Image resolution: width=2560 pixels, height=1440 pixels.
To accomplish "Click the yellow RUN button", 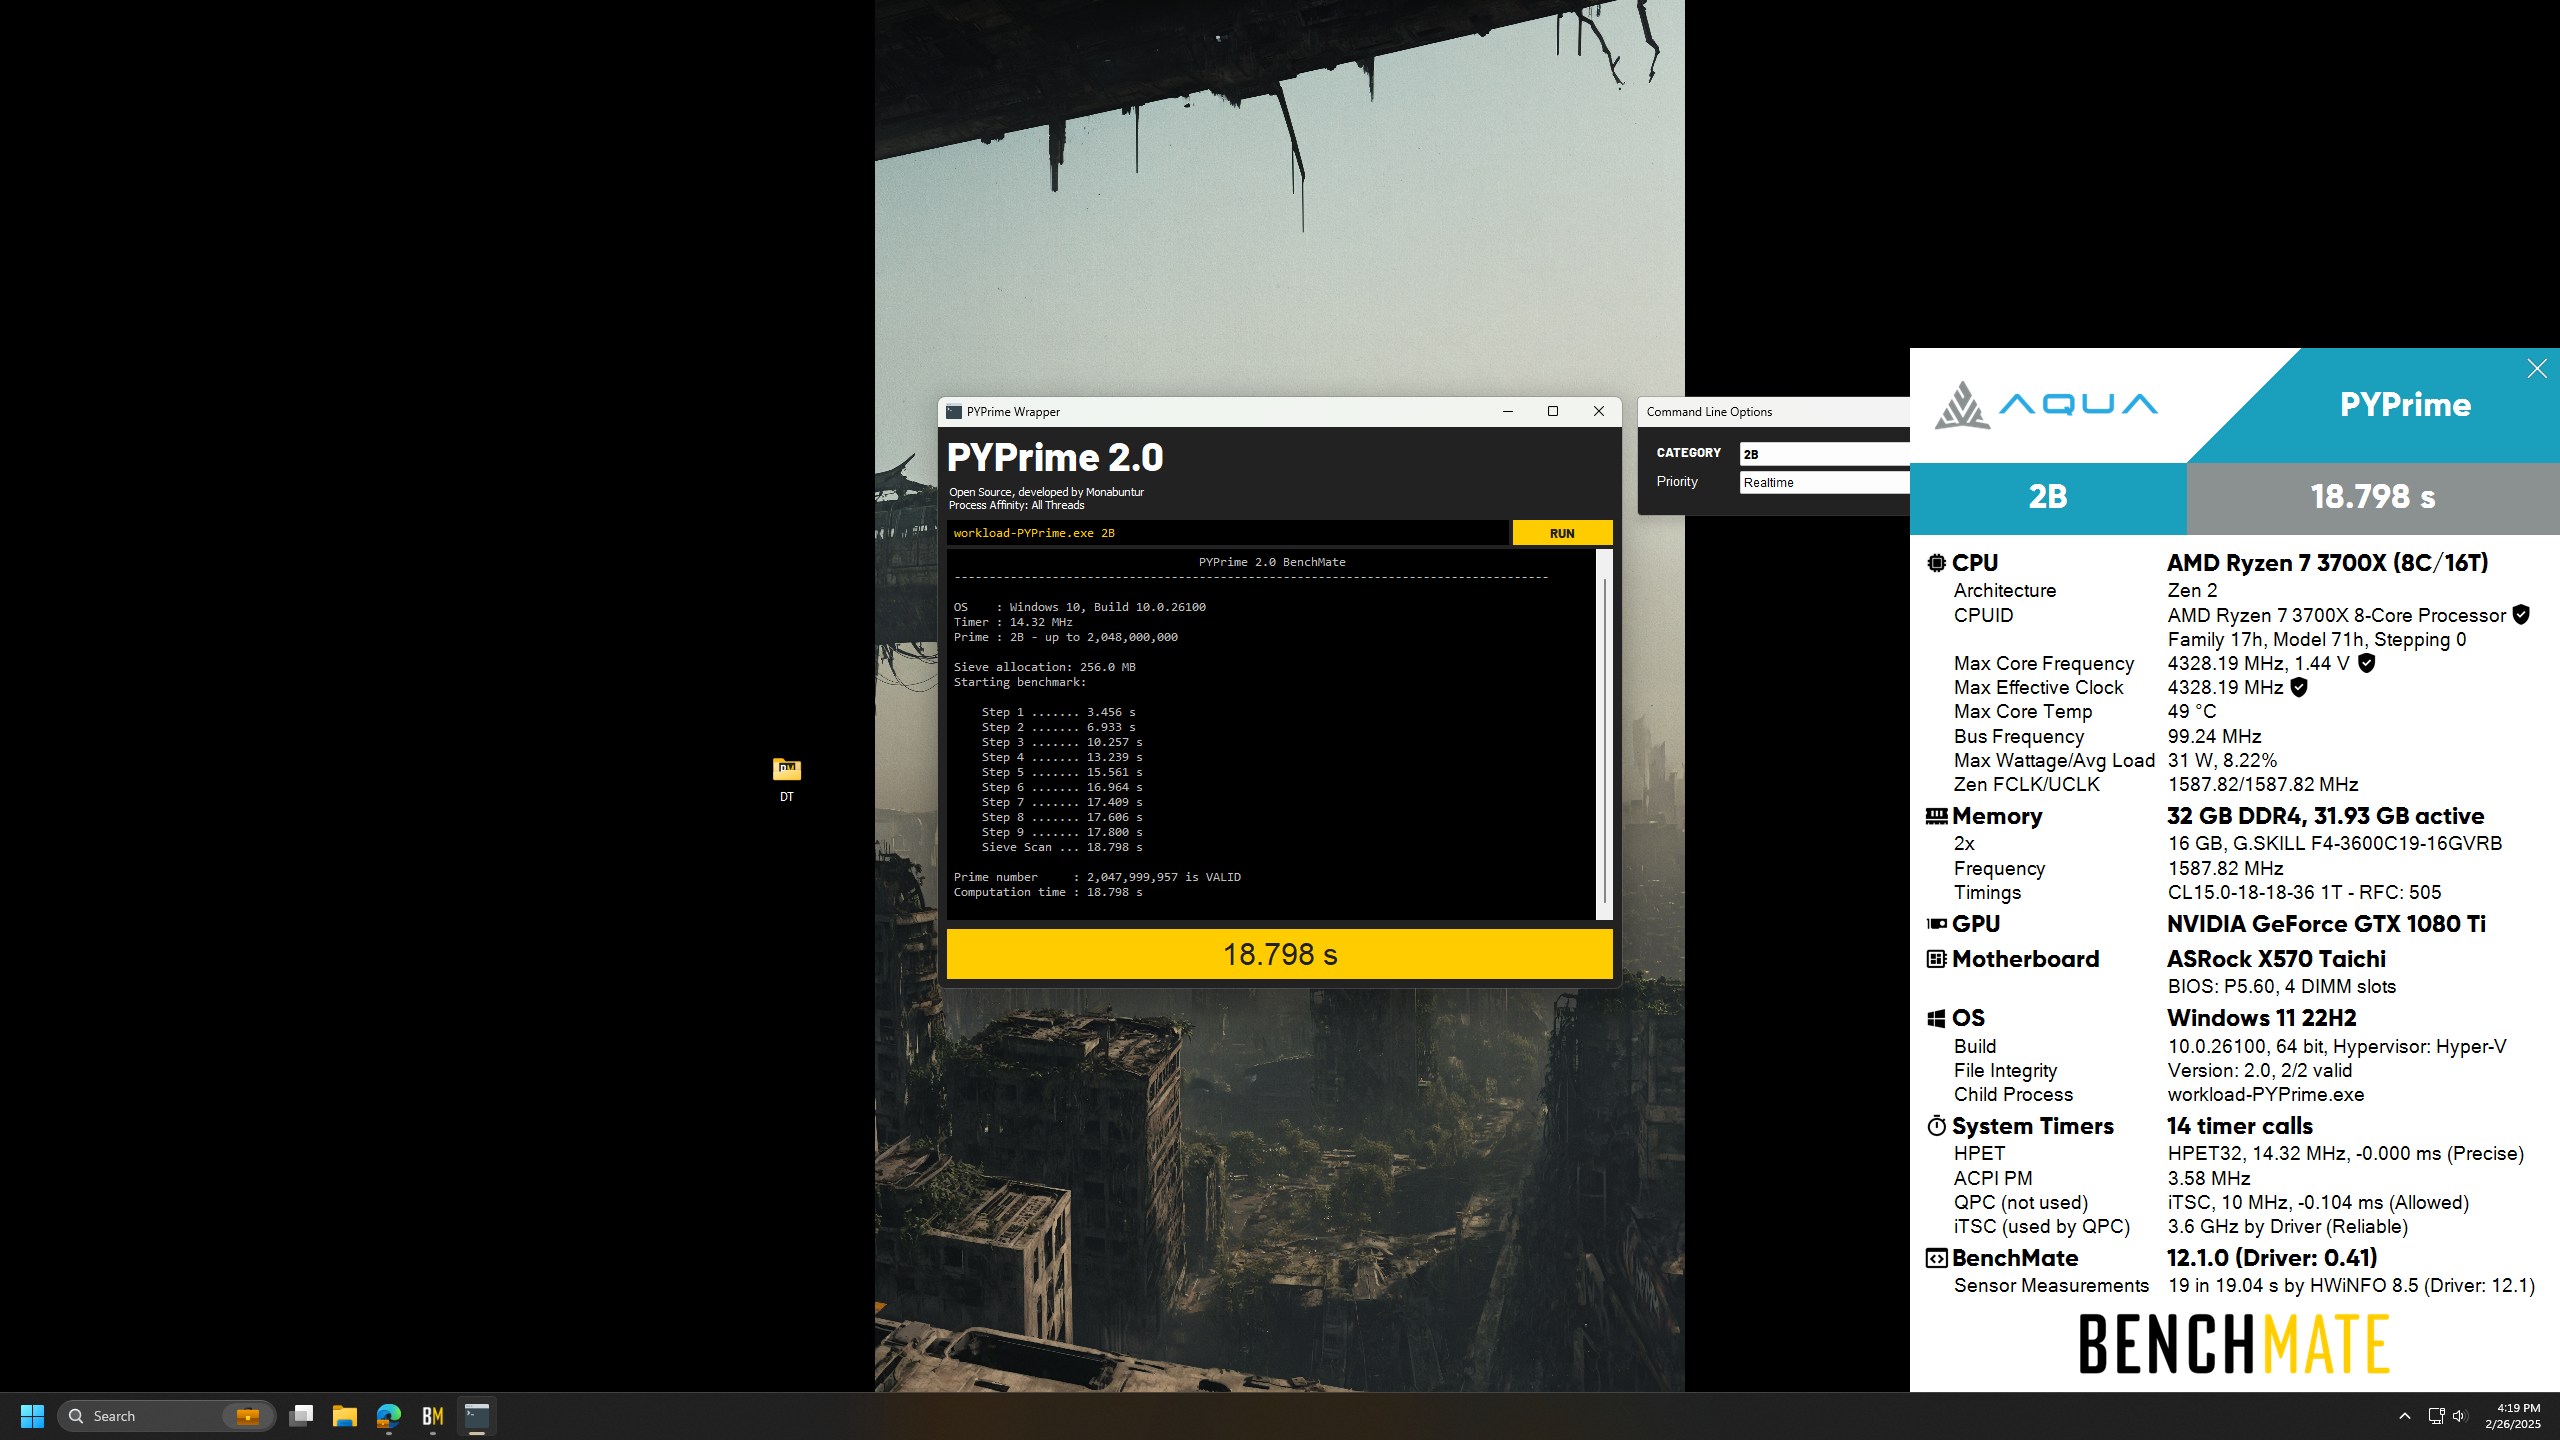I will click(1562, 533).
